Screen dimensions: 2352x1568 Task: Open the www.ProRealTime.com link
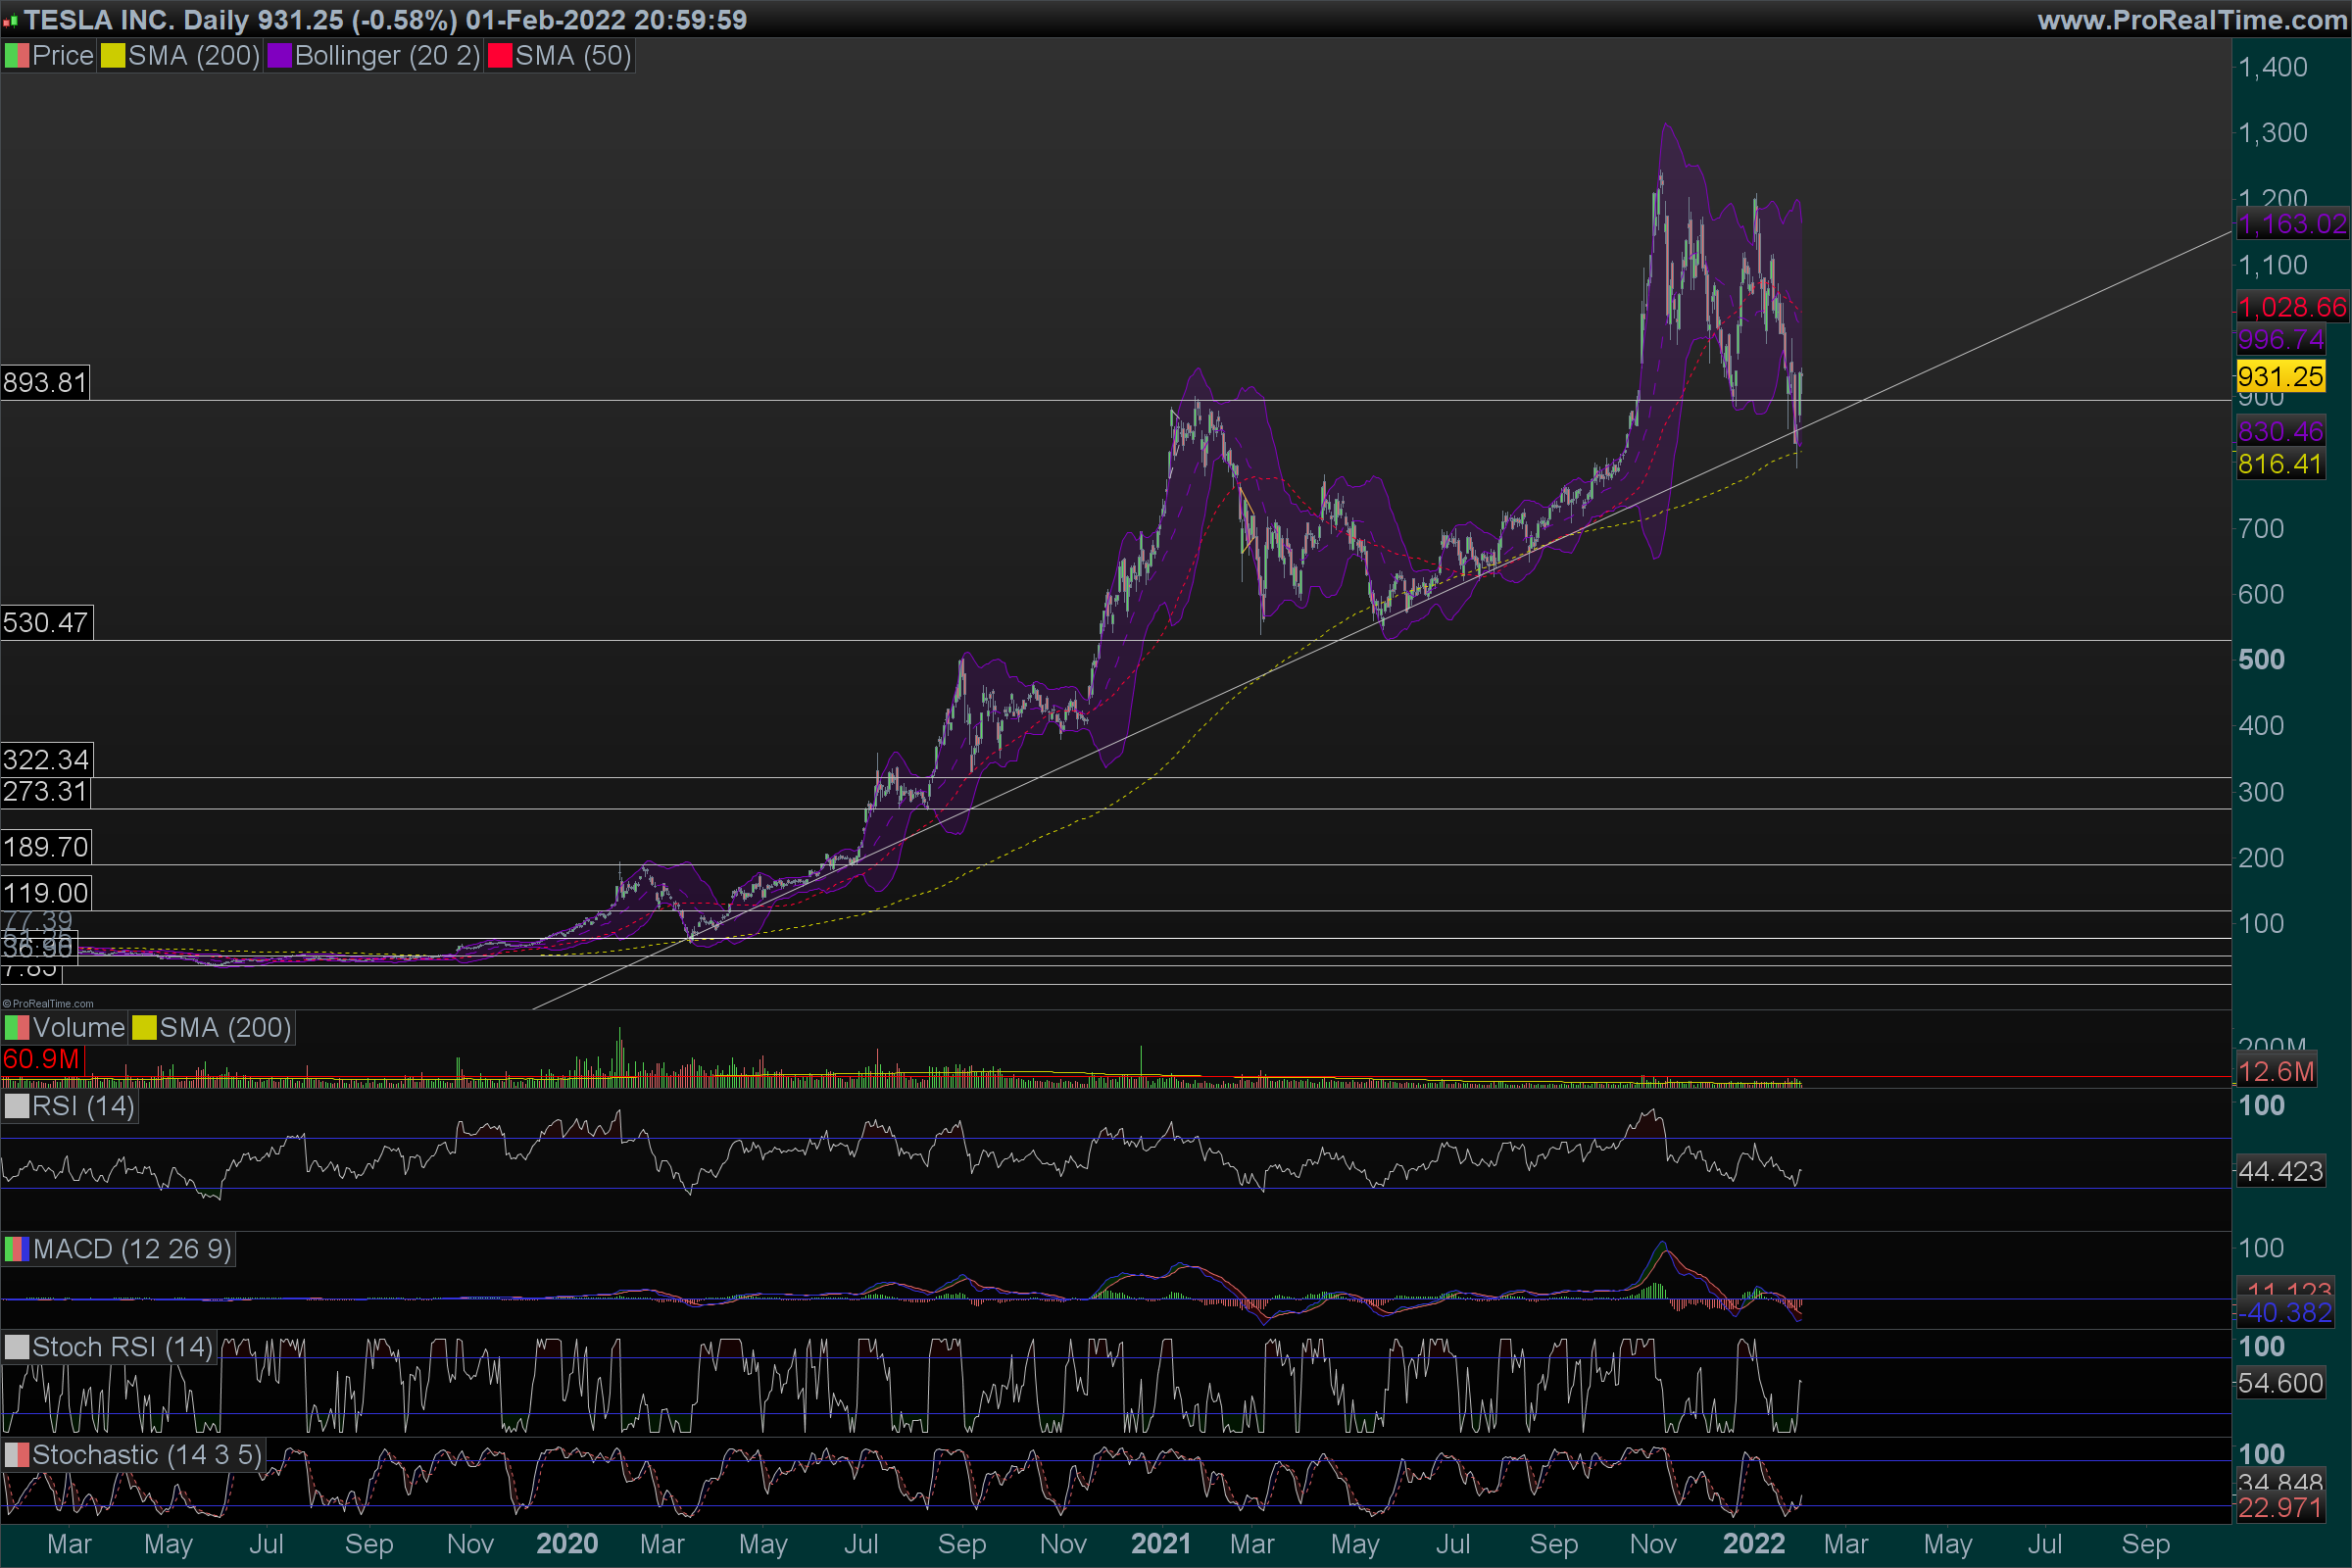click(2191, 20)
